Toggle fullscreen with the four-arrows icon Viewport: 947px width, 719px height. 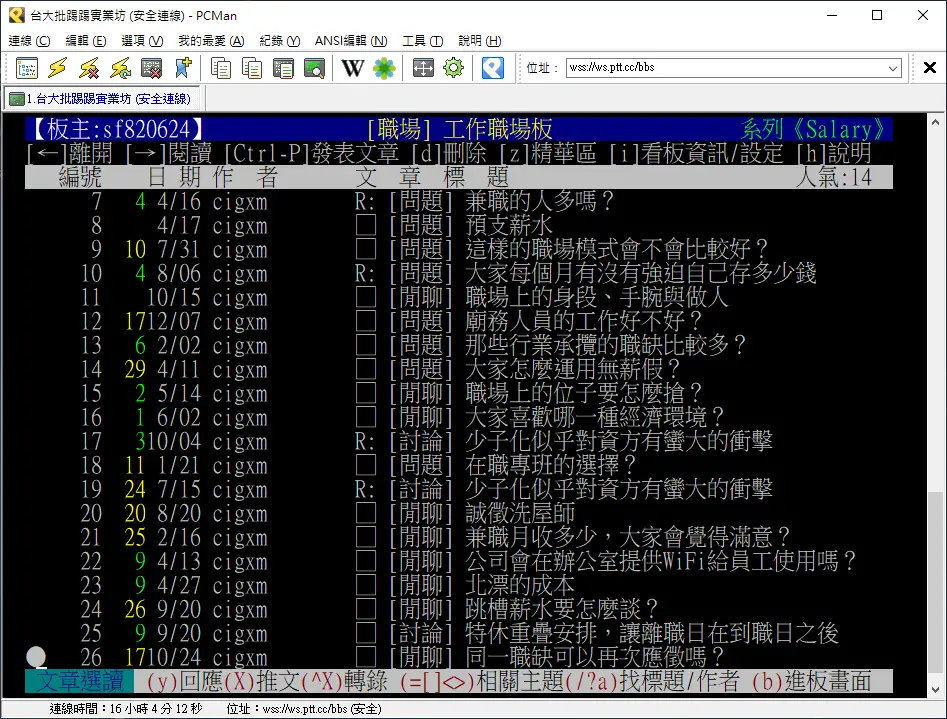423,68
